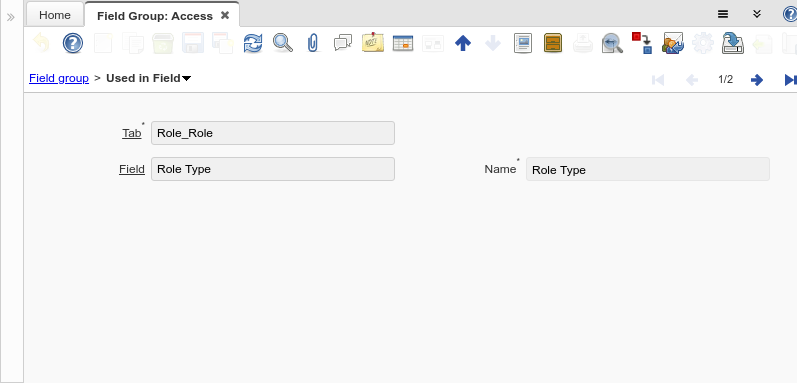
Task: Click the Name field label
Action: coord(500,169)
